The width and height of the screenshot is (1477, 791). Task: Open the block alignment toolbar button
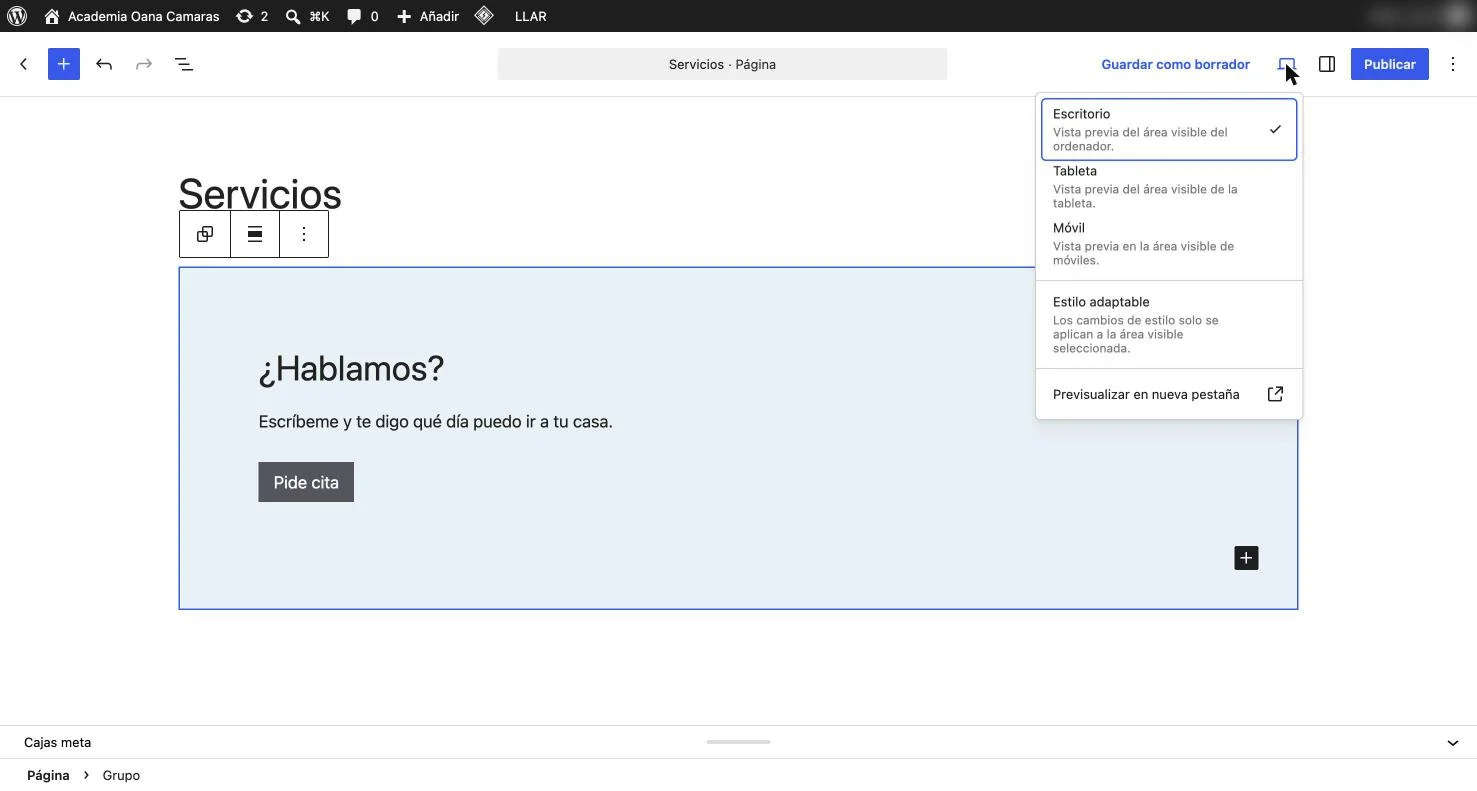click(255, 234)
